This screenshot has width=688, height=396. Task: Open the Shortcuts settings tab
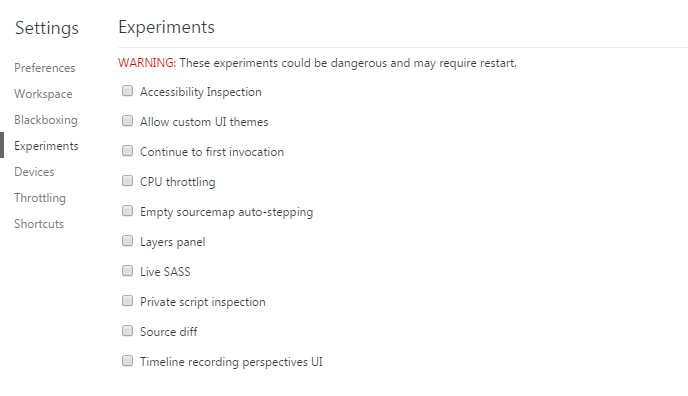click(39, 224)
